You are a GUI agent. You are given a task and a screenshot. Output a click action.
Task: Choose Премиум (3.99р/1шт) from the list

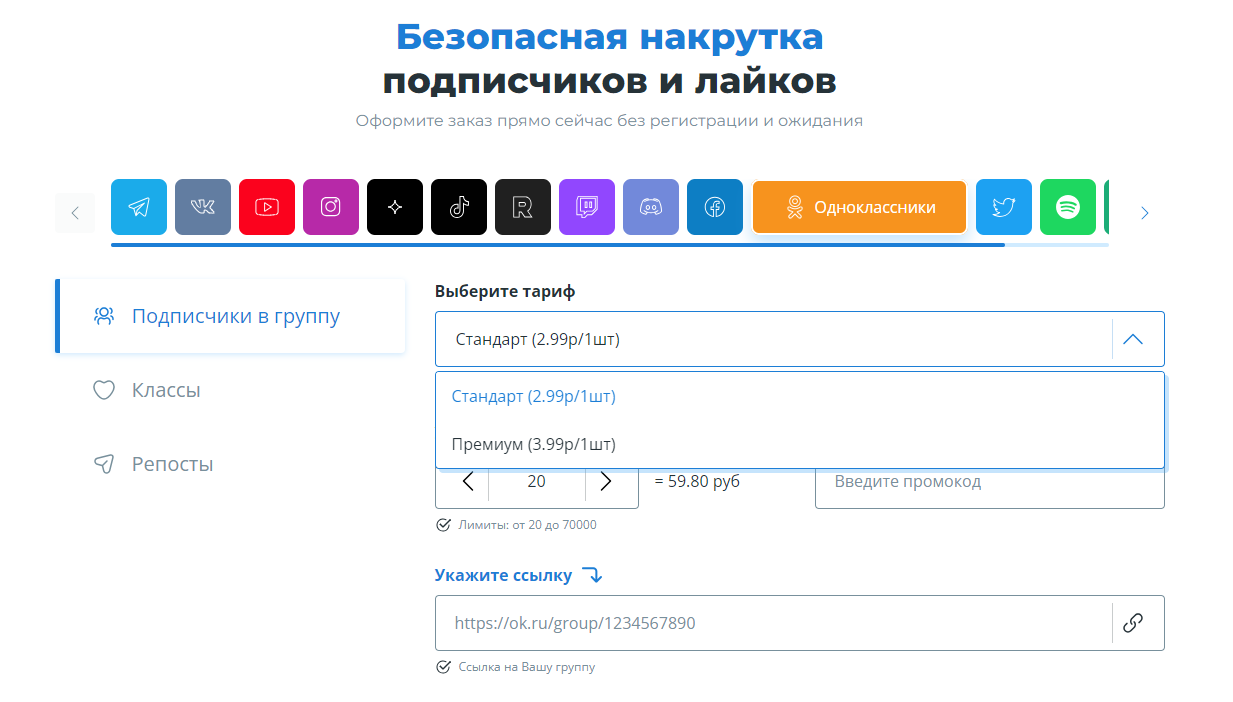pyautogui.click(x=800, y=444)
